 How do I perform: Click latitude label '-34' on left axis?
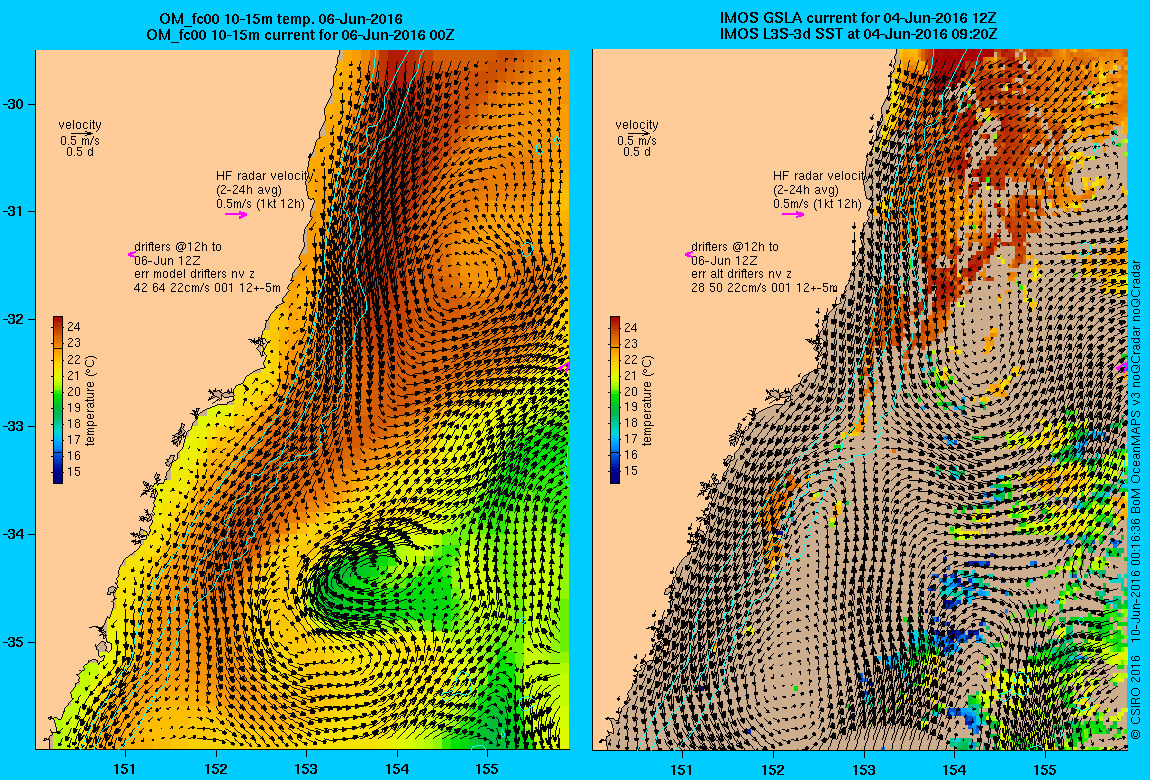coord(13,534)
